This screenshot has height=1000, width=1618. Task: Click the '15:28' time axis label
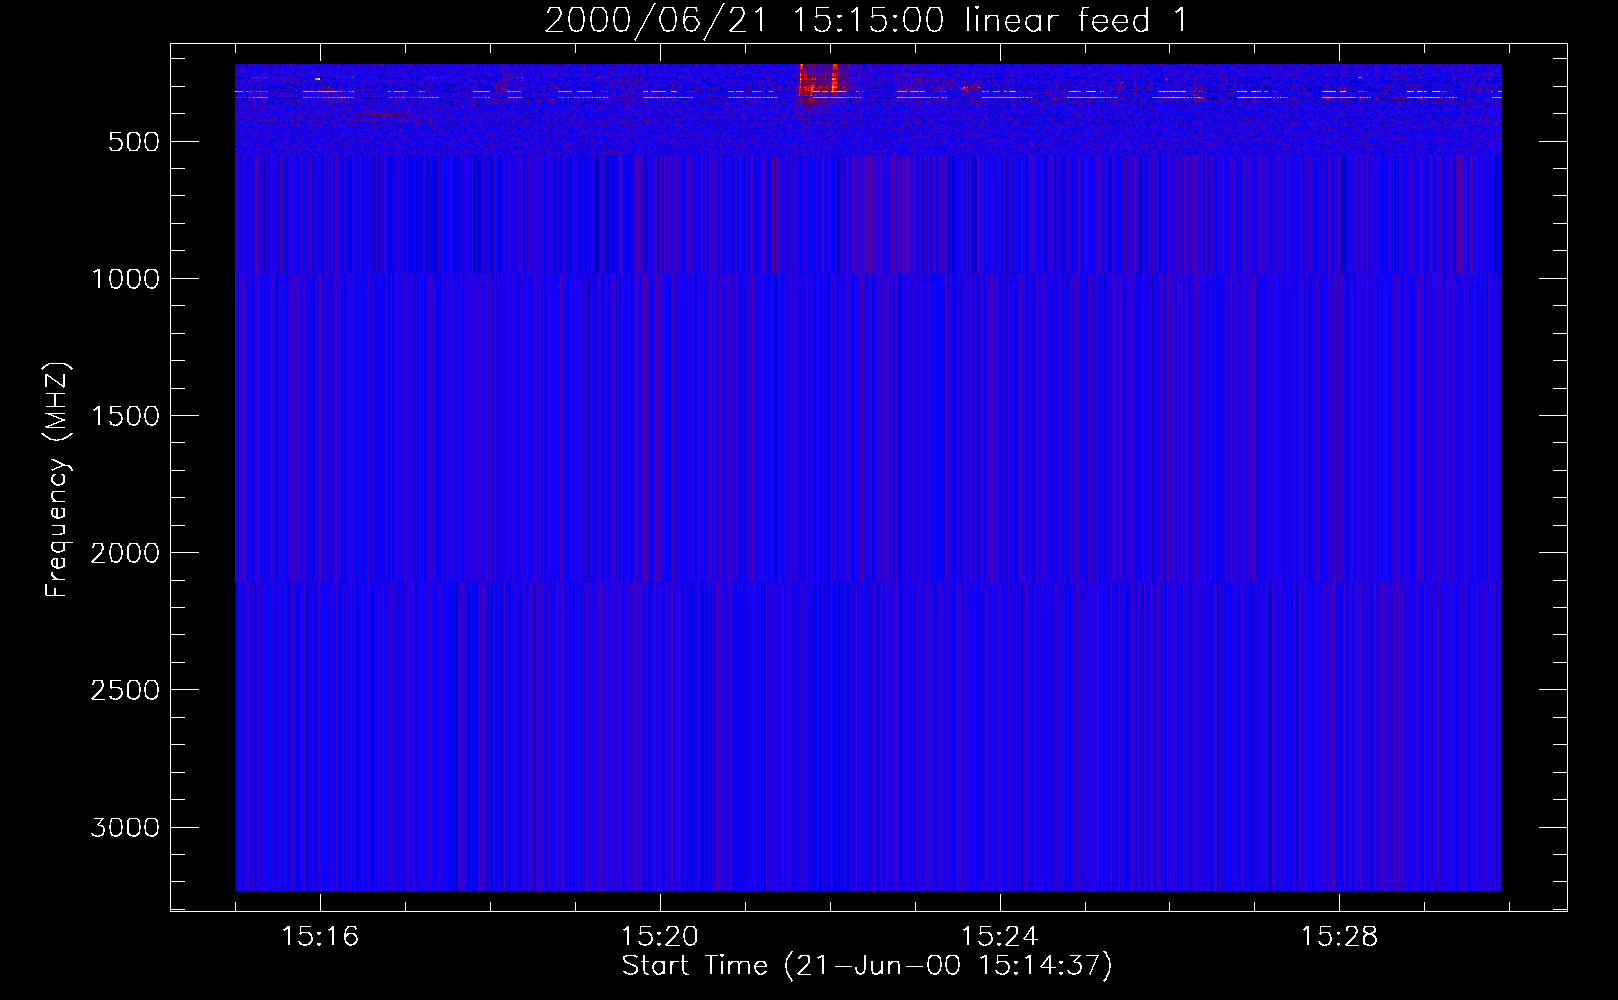1339,937
